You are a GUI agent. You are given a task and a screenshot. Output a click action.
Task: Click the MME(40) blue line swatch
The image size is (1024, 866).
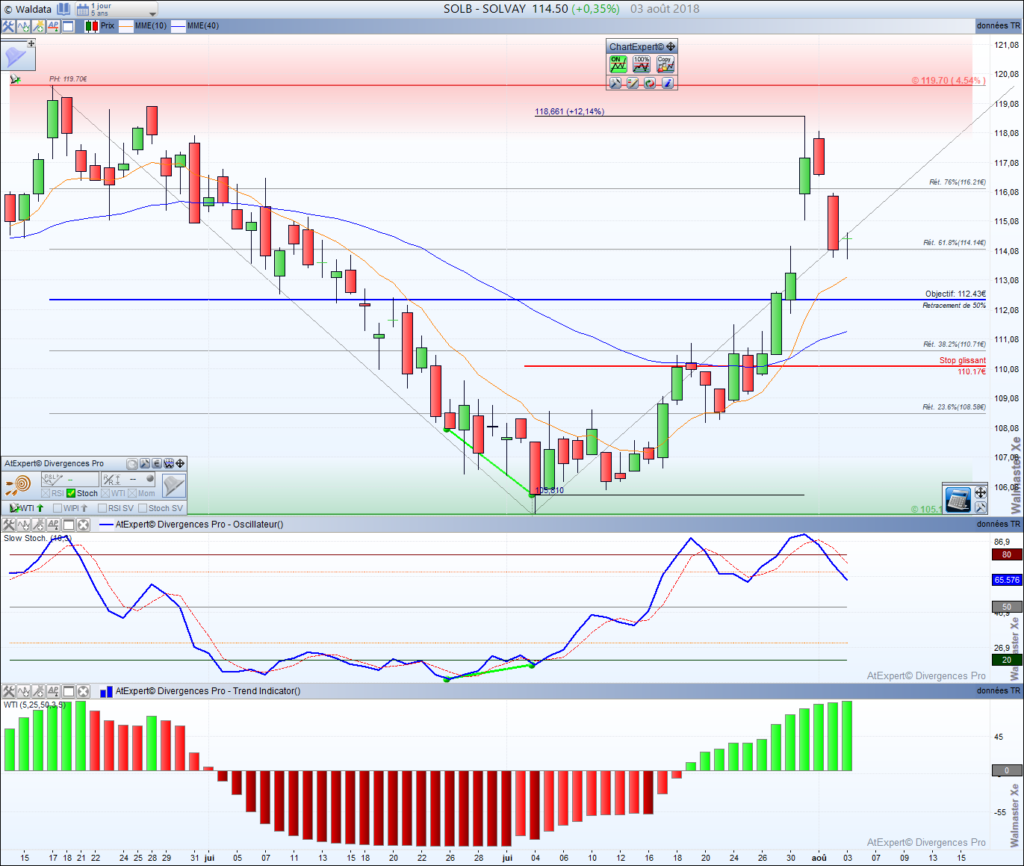coord(178,26)
